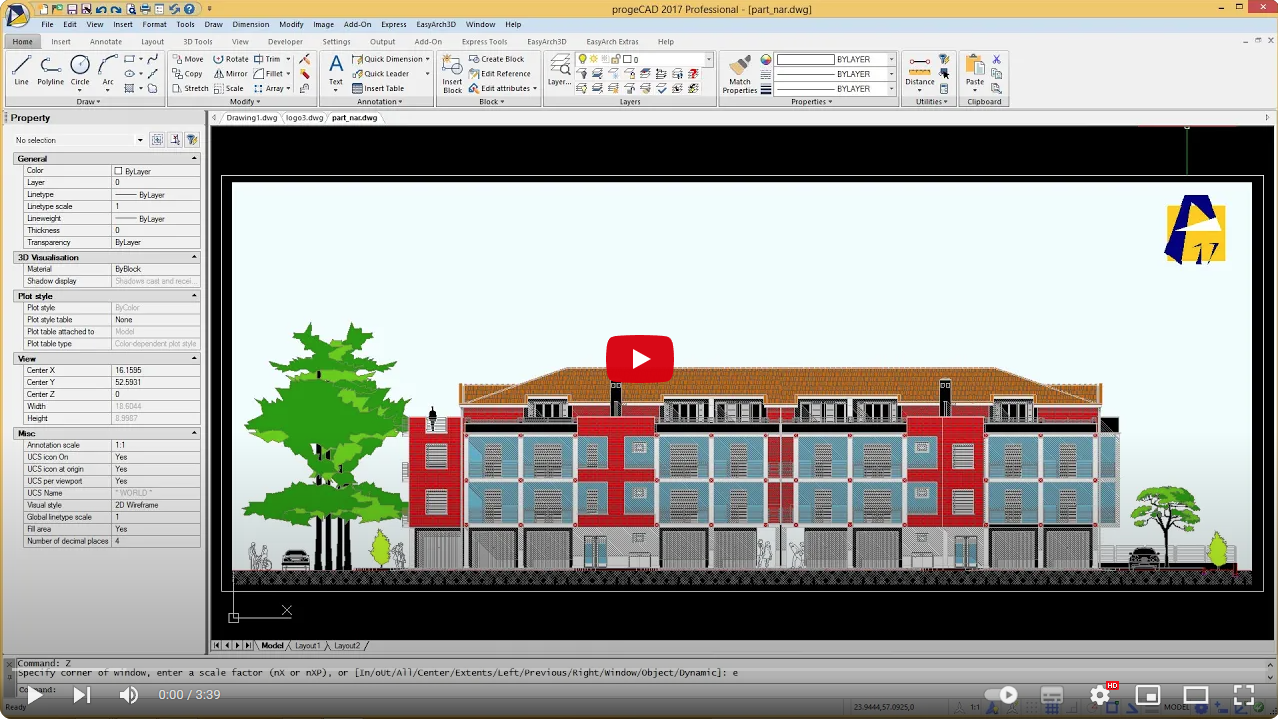1278x720 pixels.
Task: Click the Insert Block icon
Action: [452, 74]
